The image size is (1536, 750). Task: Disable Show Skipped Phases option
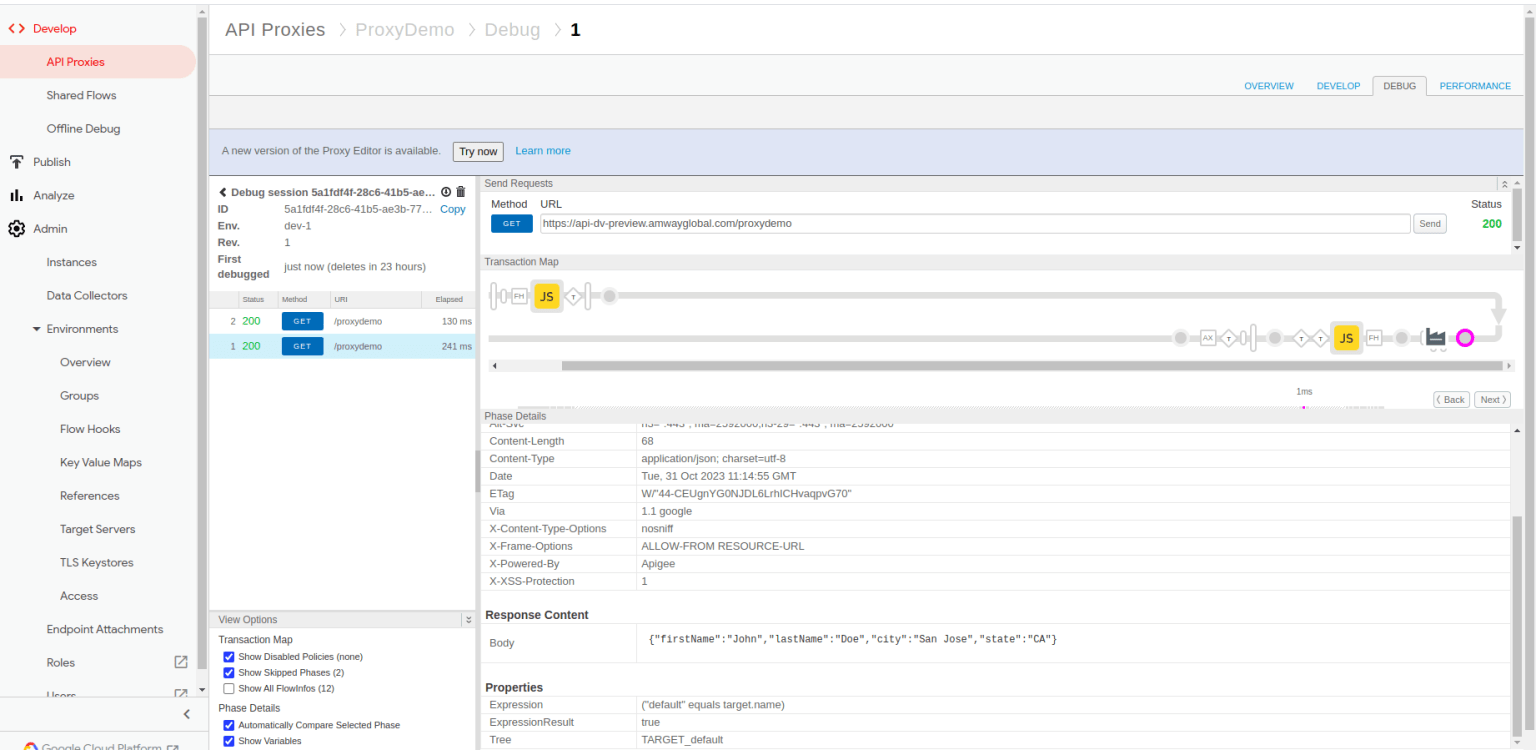pyautogui.click(x=228, y=672)
